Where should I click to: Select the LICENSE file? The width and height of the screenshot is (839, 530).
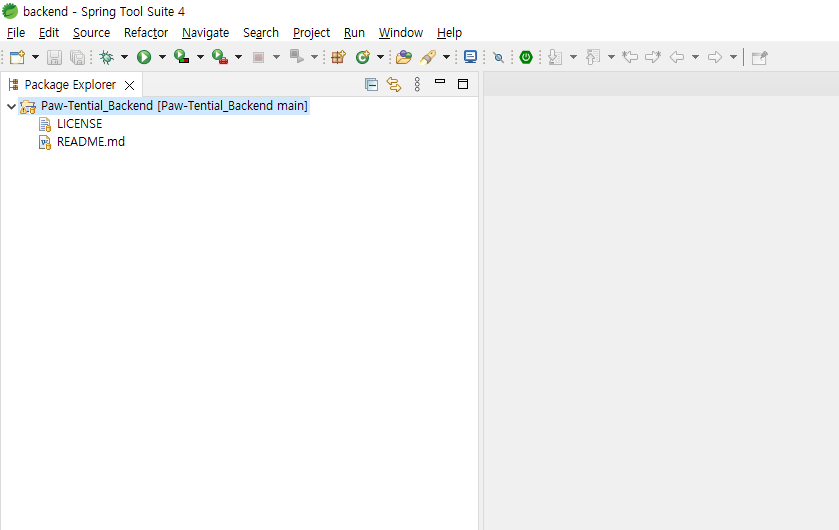(79, 124)
